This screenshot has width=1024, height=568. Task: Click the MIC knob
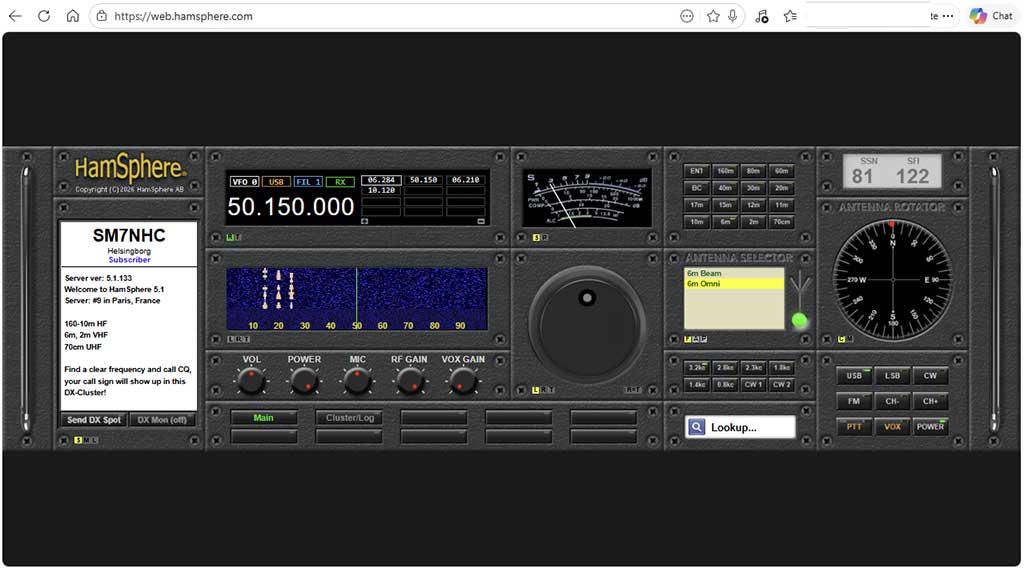357,381
